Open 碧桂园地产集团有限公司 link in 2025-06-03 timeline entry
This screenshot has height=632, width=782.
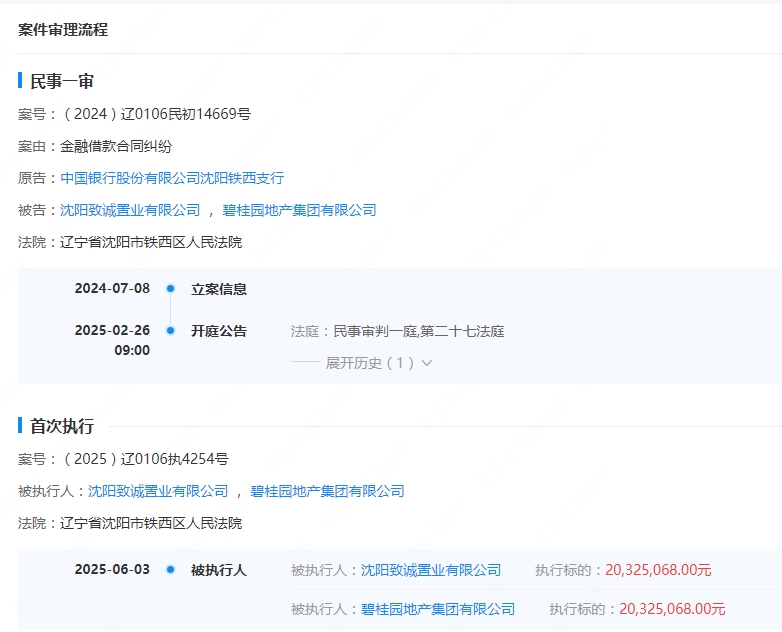tap(438, 609)
